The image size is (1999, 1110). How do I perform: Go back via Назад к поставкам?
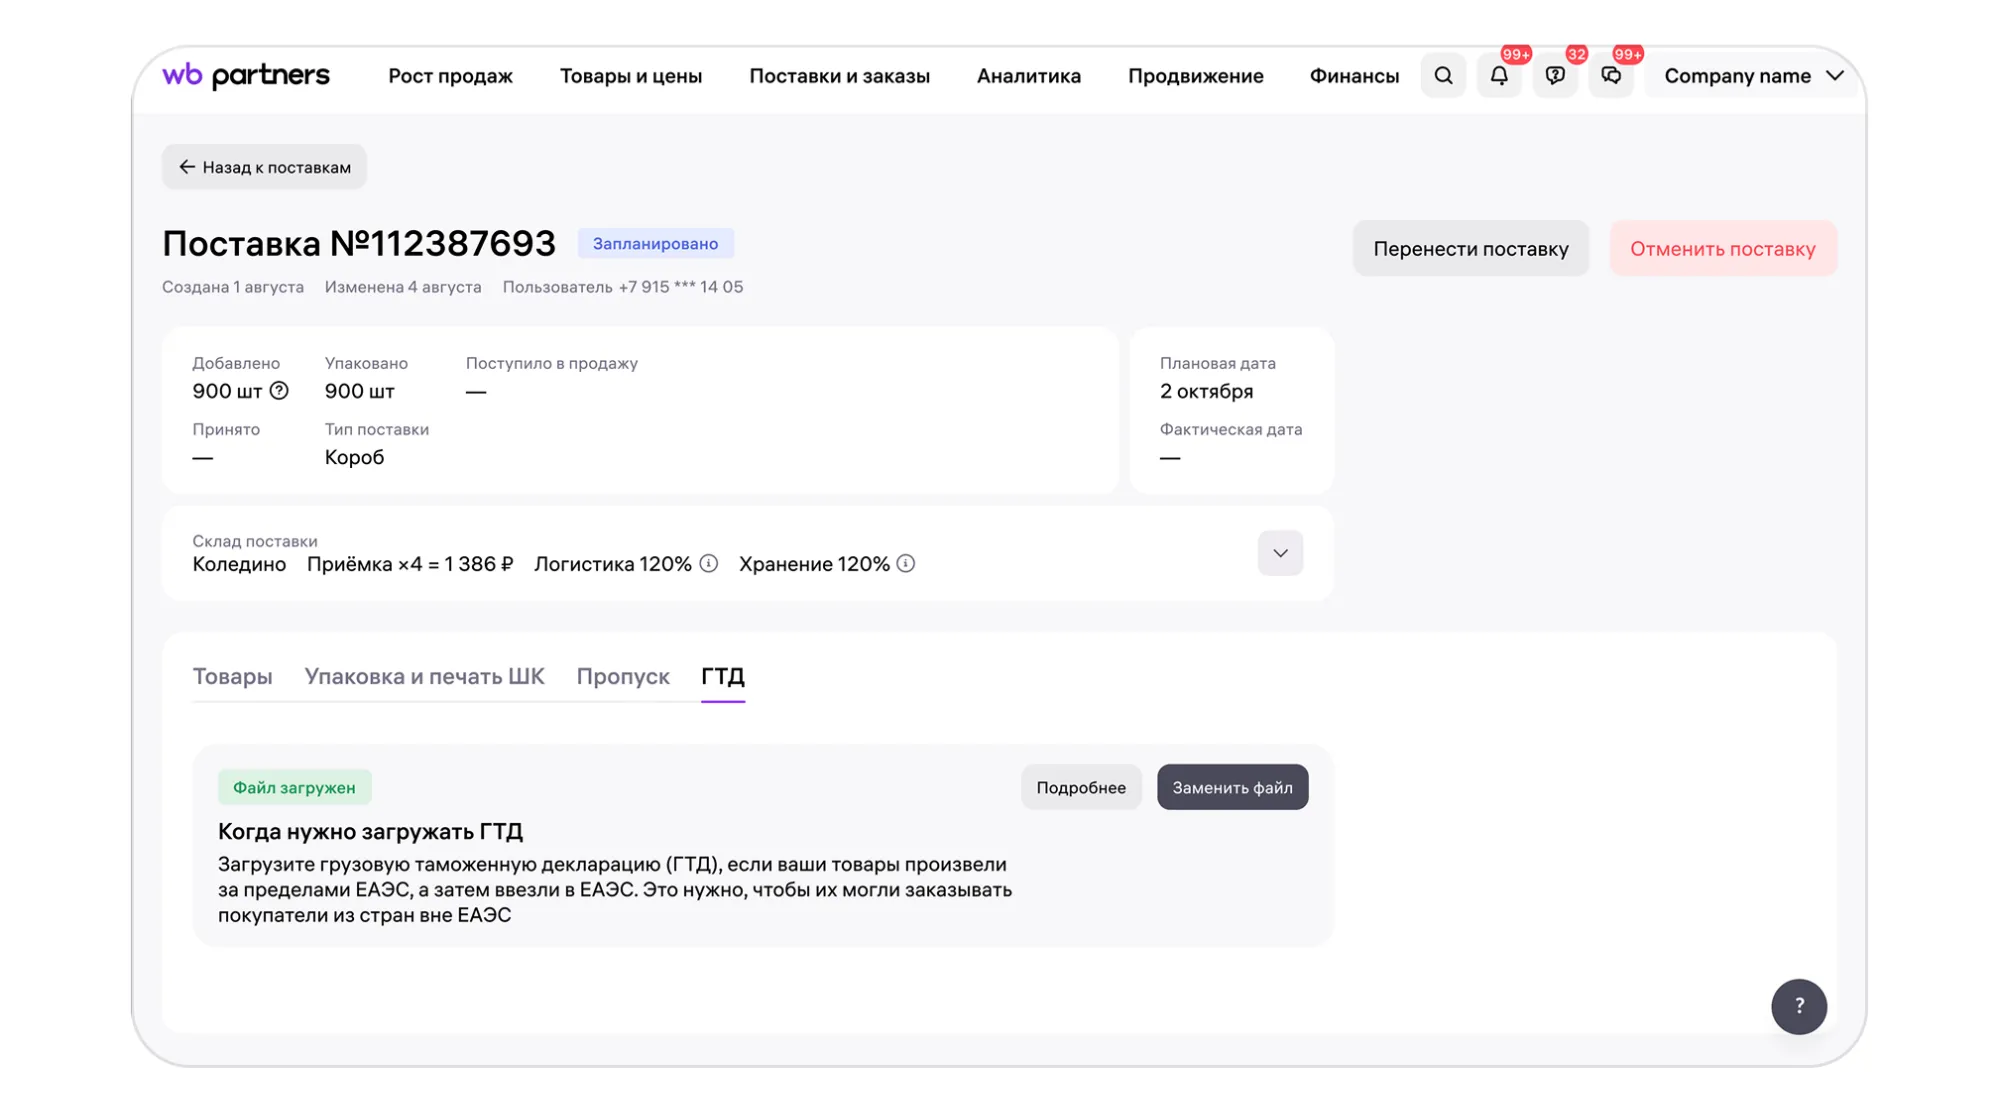tap(264, 167)
